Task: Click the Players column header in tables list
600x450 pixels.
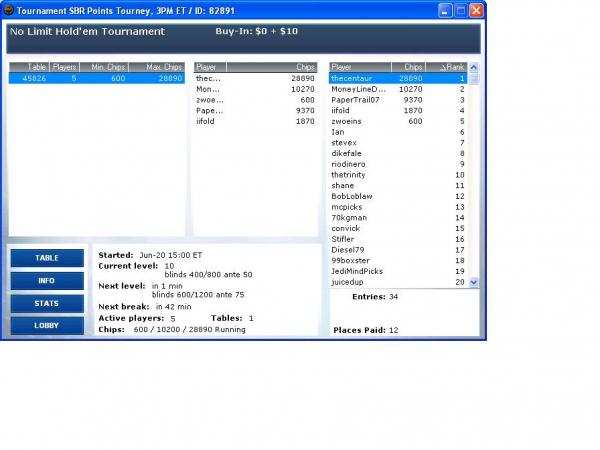Action: coord(64,67)
